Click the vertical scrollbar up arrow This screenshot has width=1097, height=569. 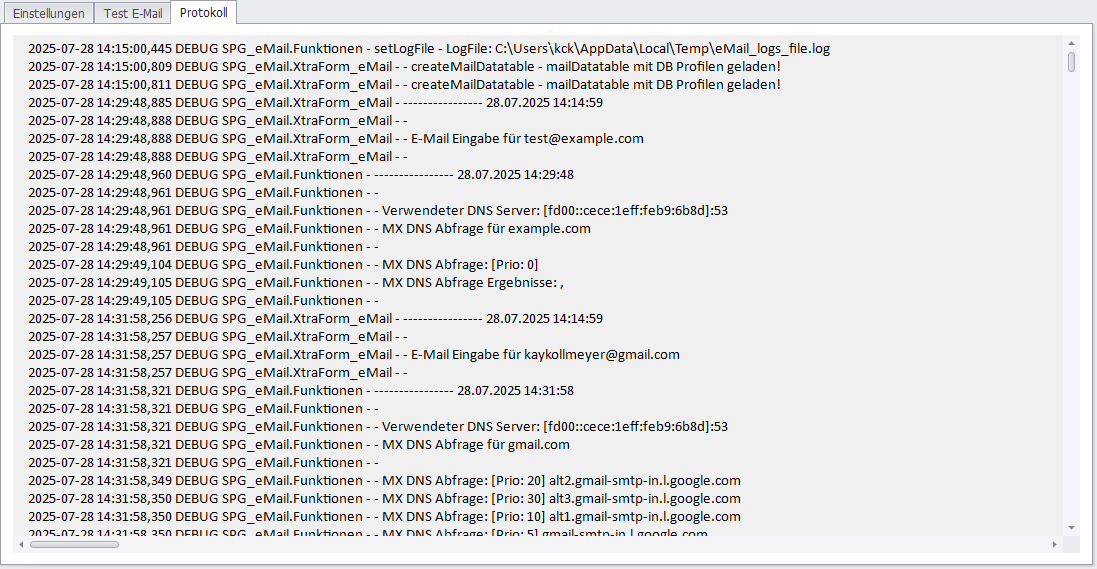click(1071, 43)
